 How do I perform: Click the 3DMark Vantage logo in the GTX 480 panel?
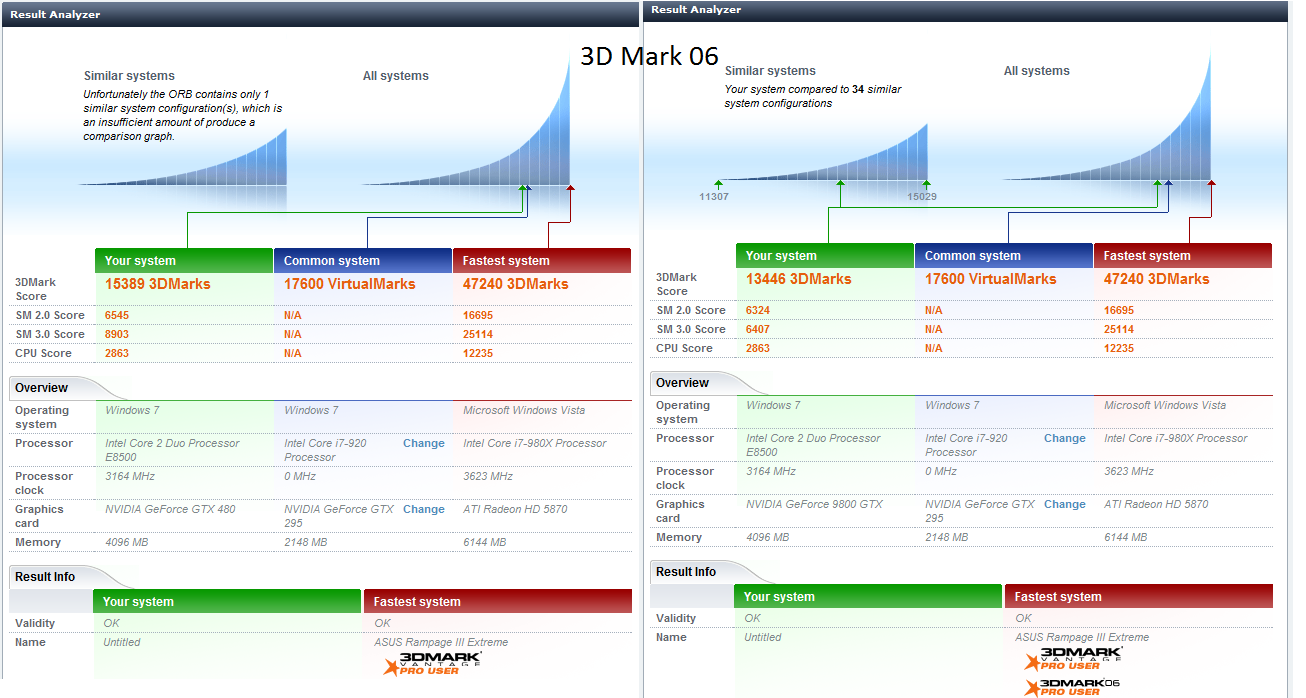(x=432, y=663)
